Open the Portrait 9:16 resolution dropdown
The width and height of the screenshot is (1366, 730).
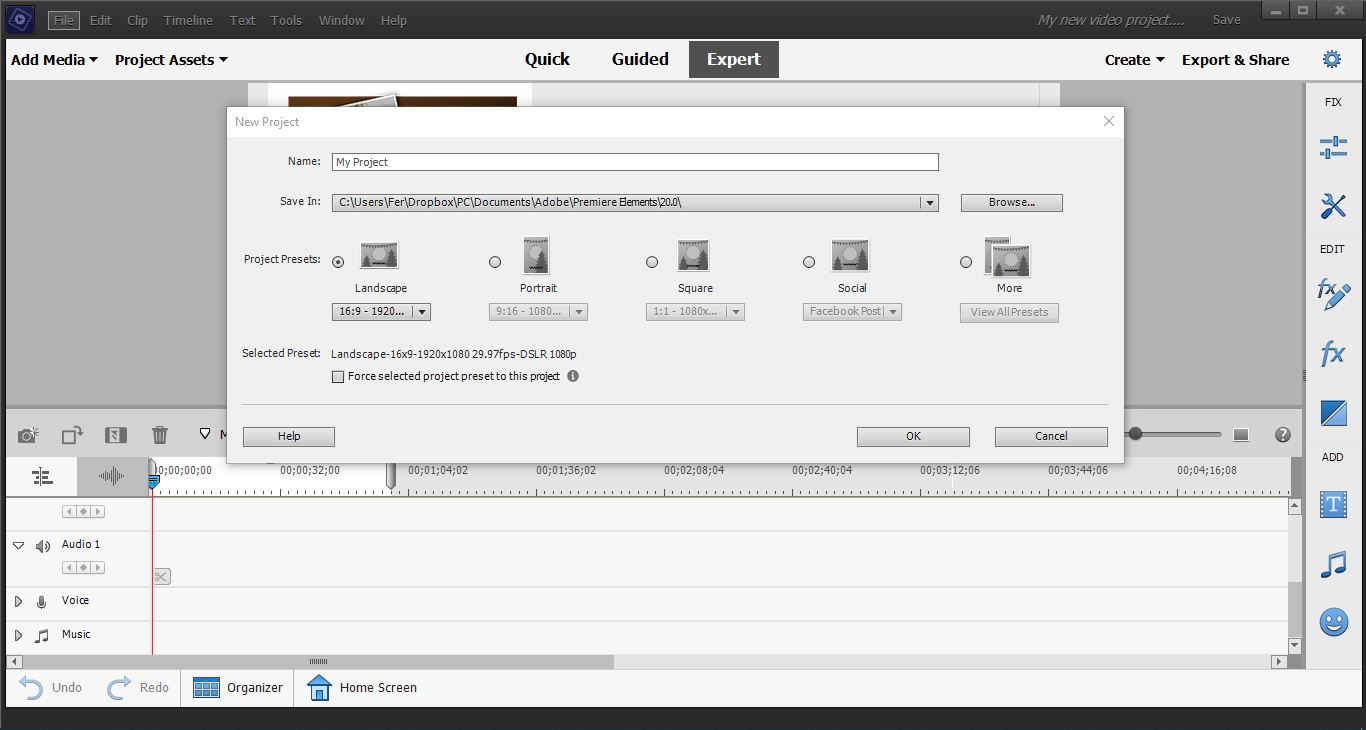click(x=538, y=312)
